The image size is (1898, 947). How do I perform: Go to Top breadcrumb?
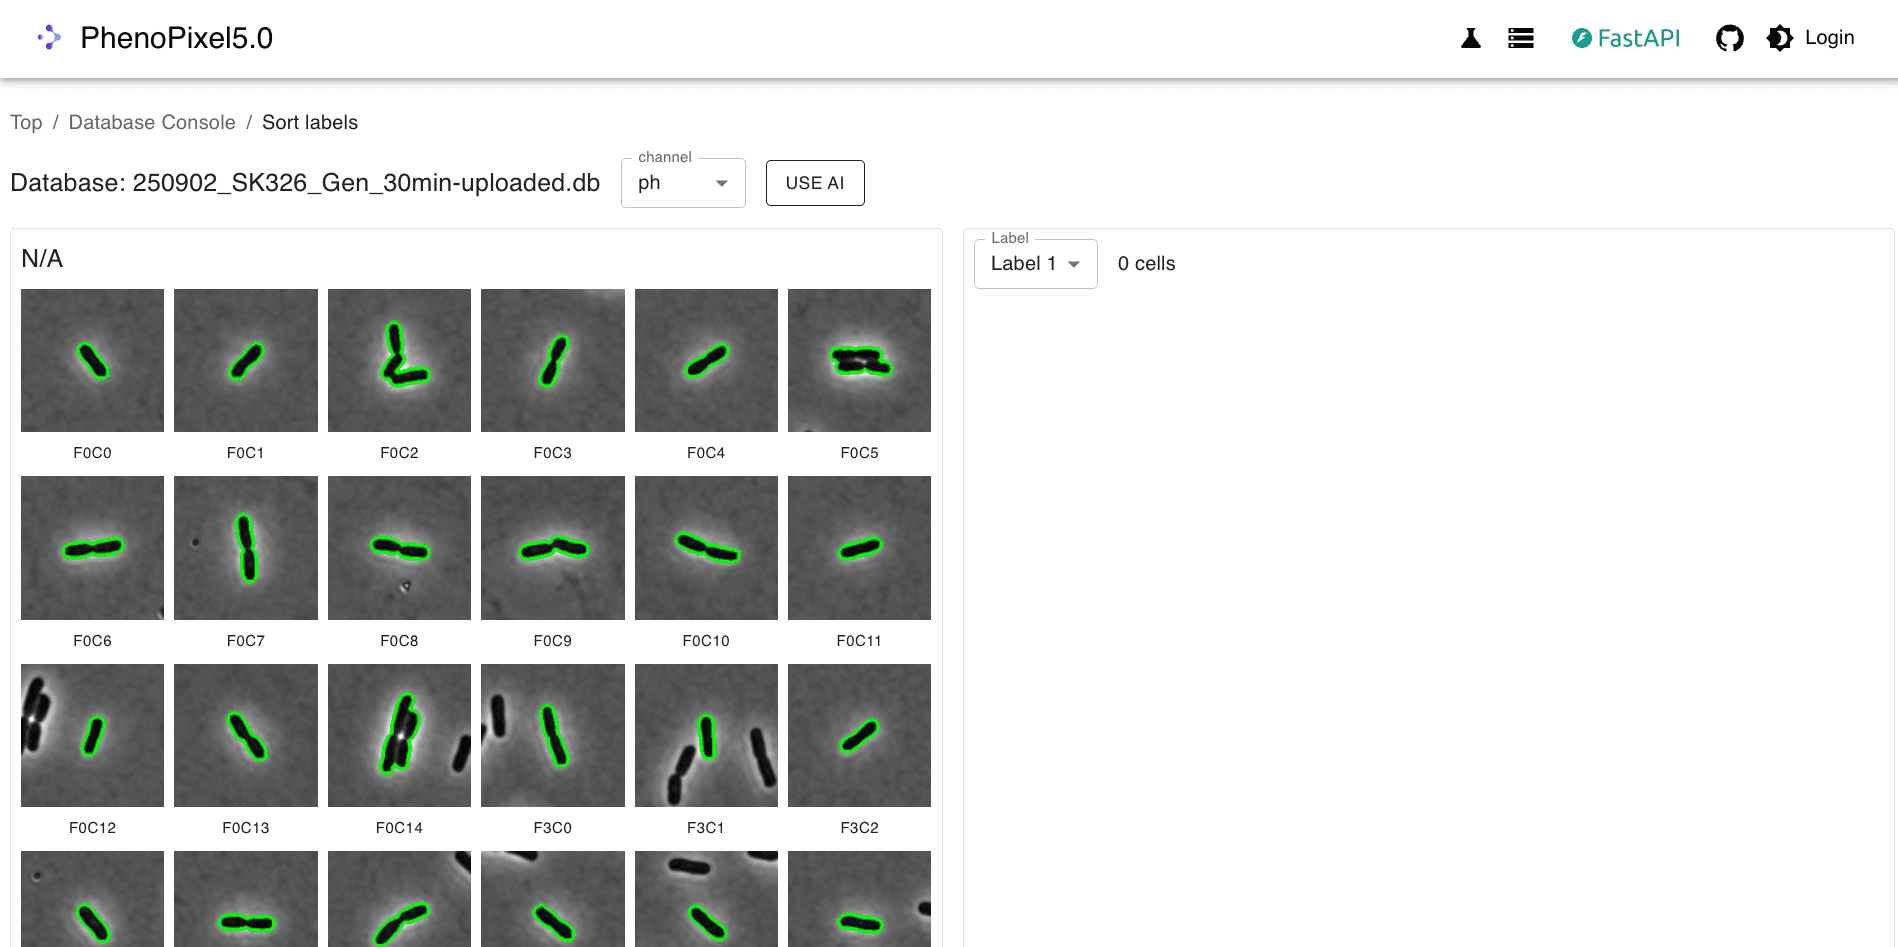[x=26, y=122]
